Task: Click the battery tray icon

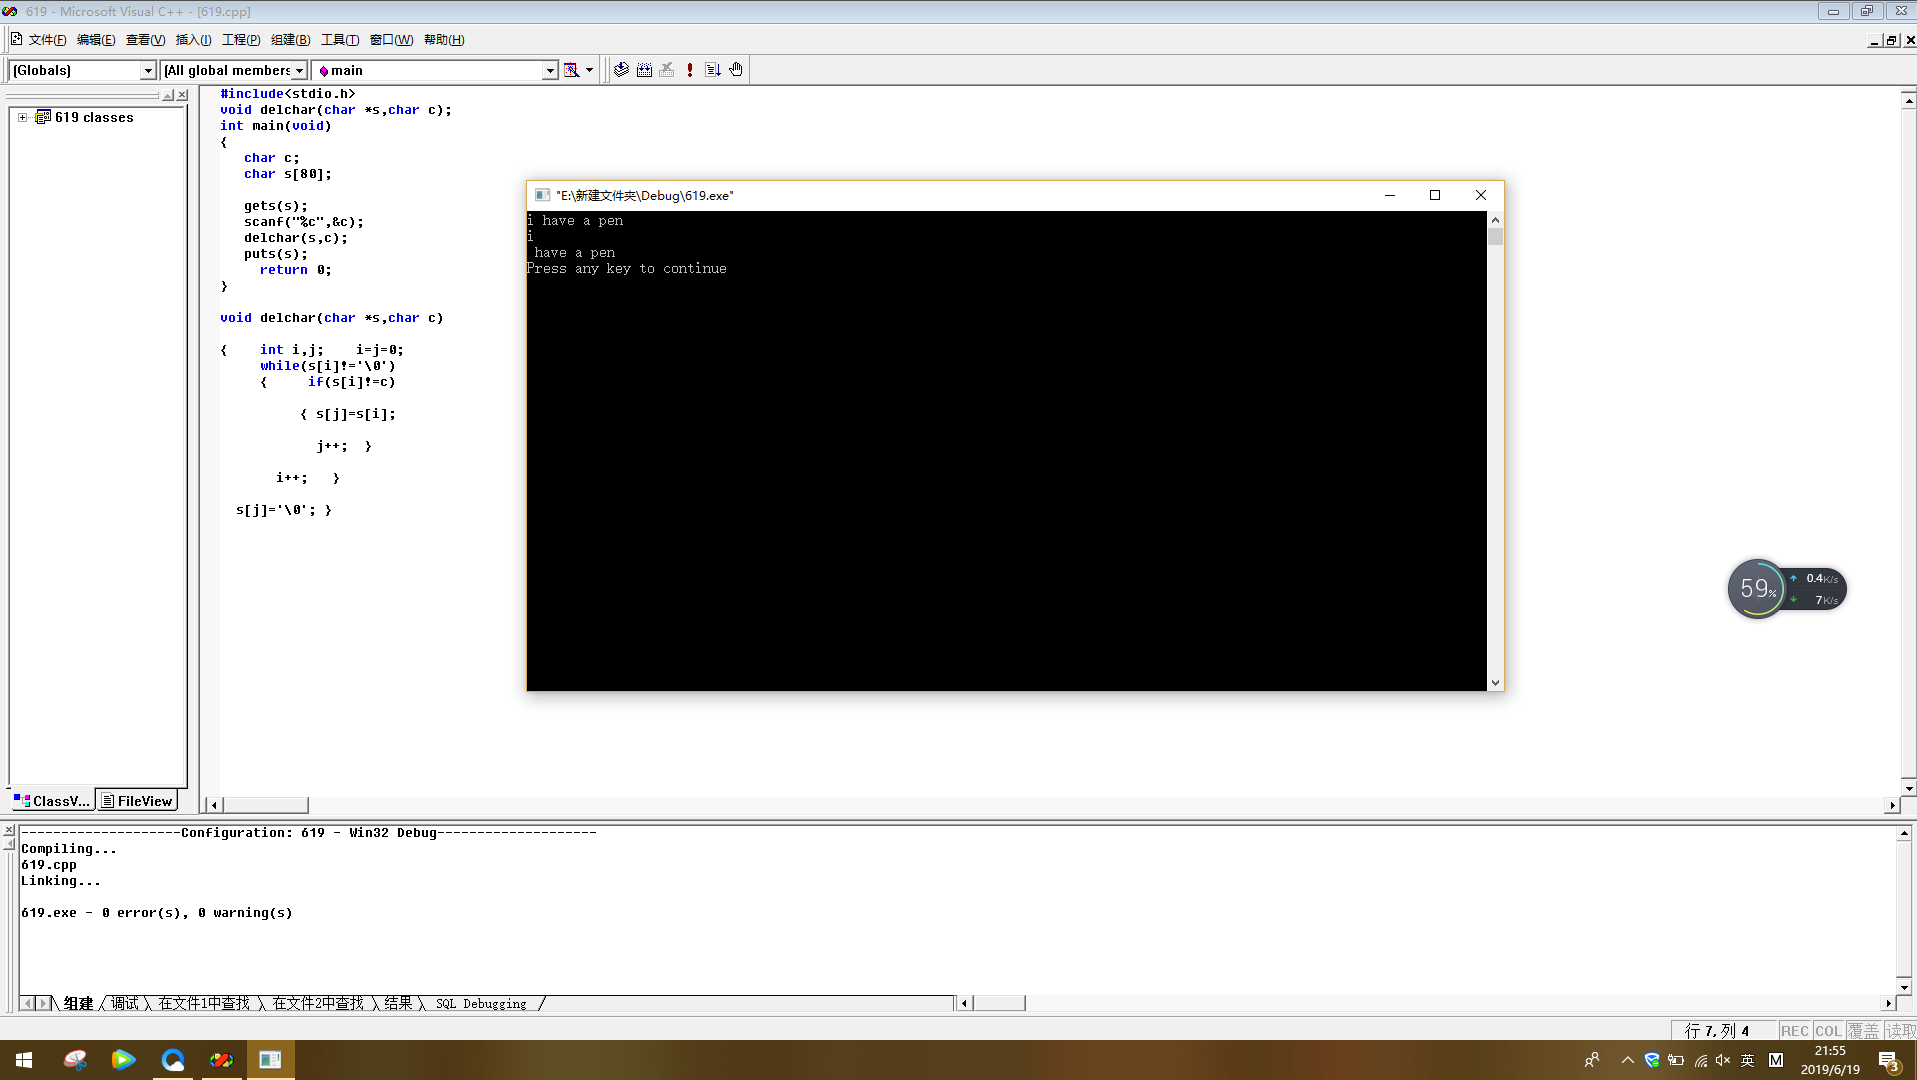Action: [x=1676, y=1060]
